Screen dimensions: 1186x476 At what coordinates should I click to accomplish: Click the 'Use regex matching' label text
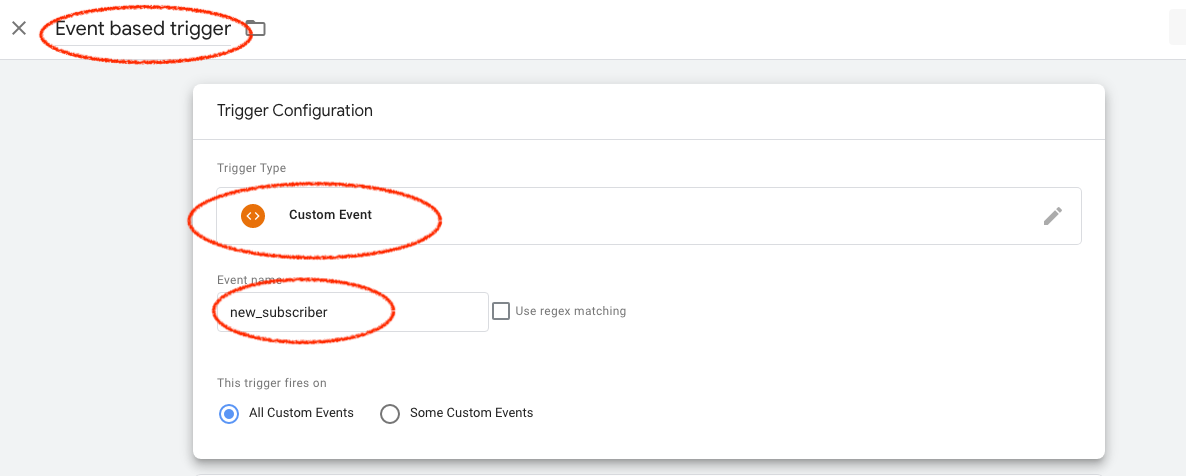(x=570, y=311)
